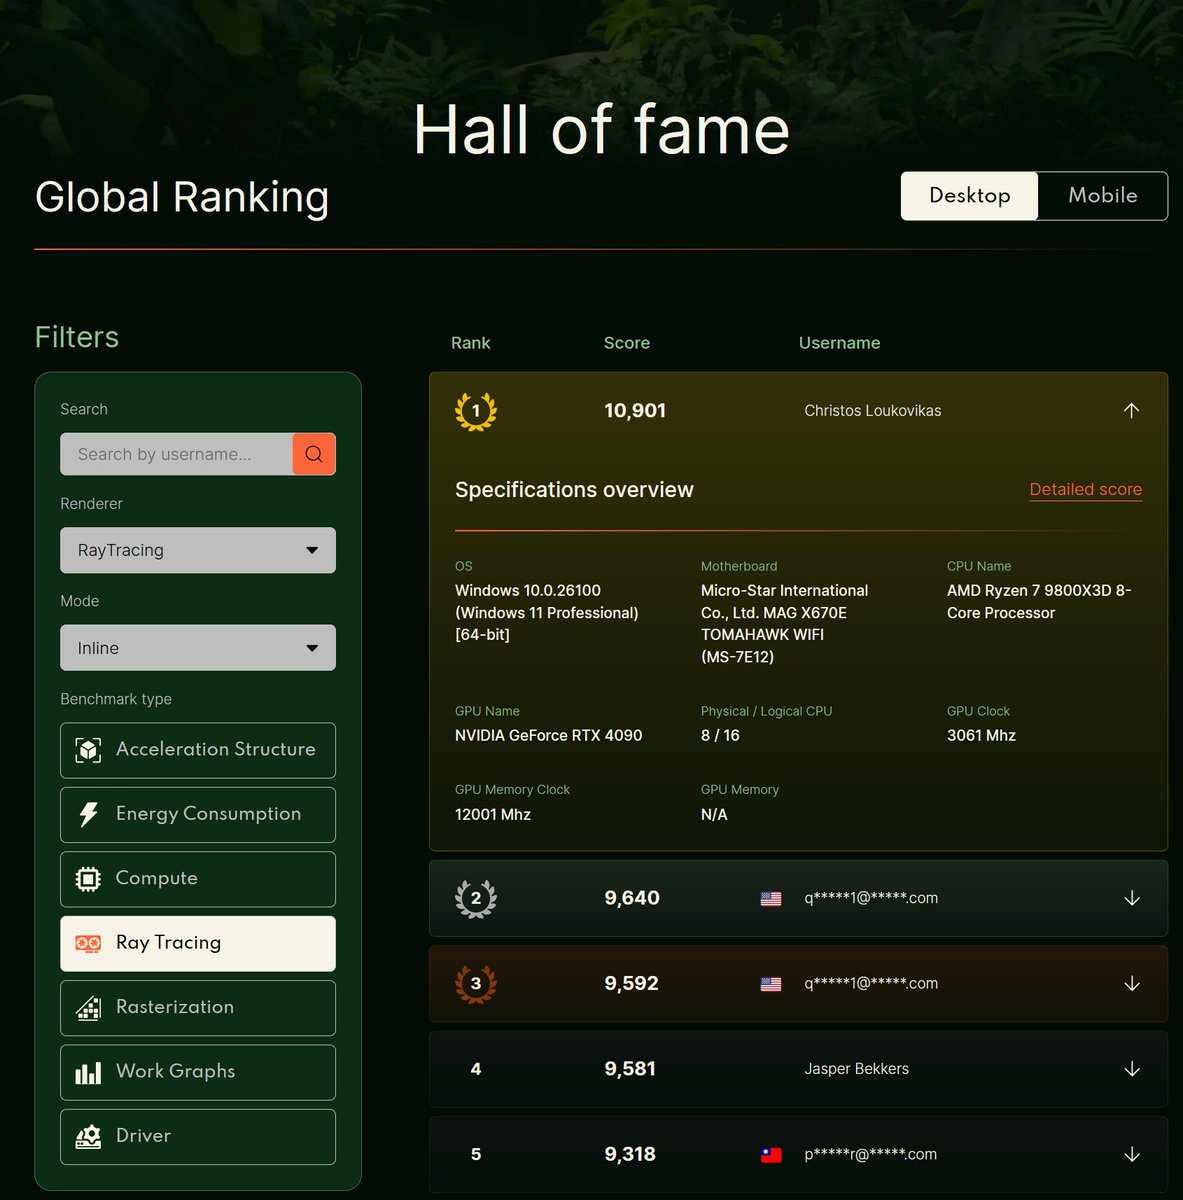Select the Compute chip icon

(x=88, y=878)
